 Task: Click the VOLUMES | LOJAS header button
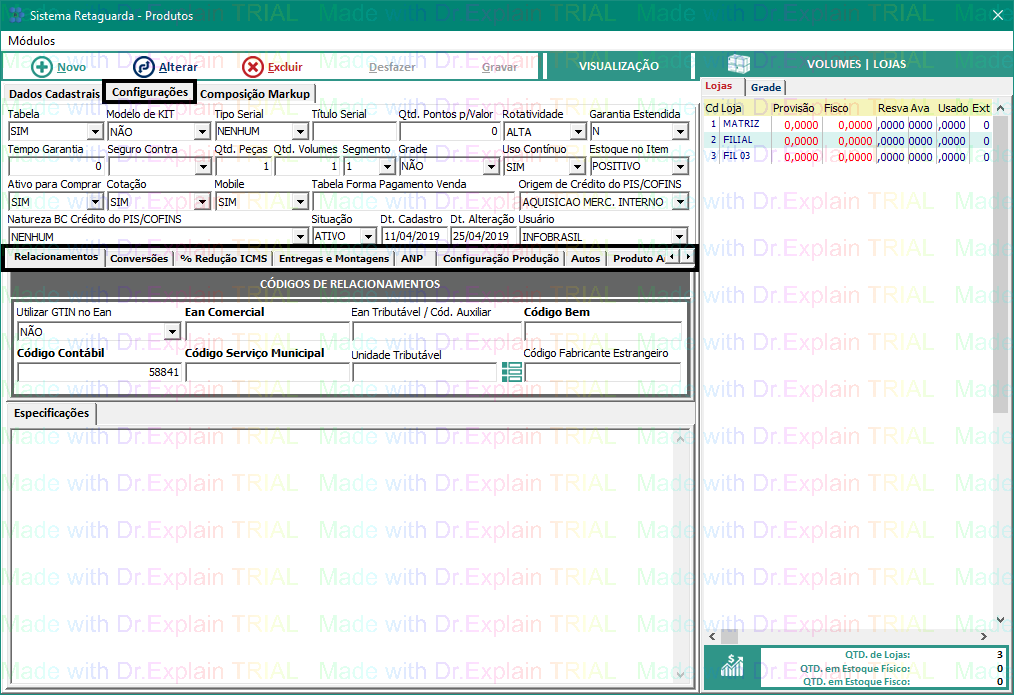[856, 64]
